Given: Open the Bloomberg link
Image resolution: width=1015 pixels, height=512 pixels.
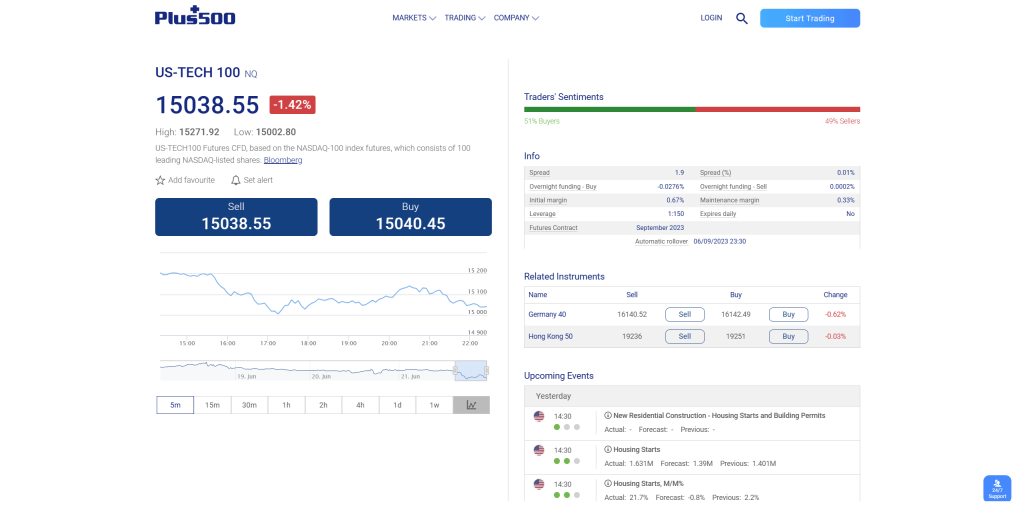Looking at the screenshot, I should tap(283, 160).
